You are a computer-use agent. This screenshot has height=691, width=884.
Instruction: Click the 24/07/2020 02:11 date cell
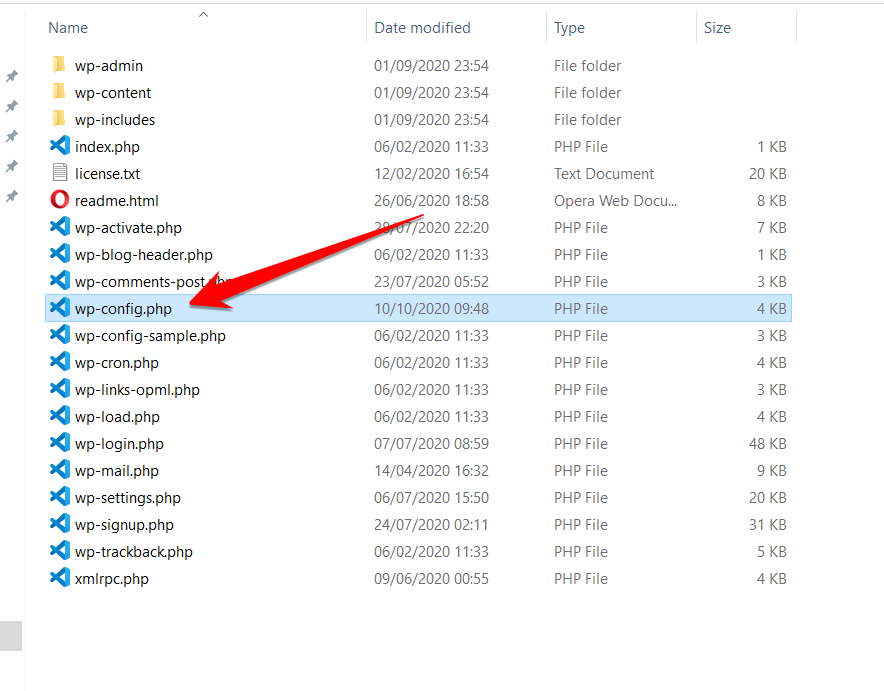[431, 525]
